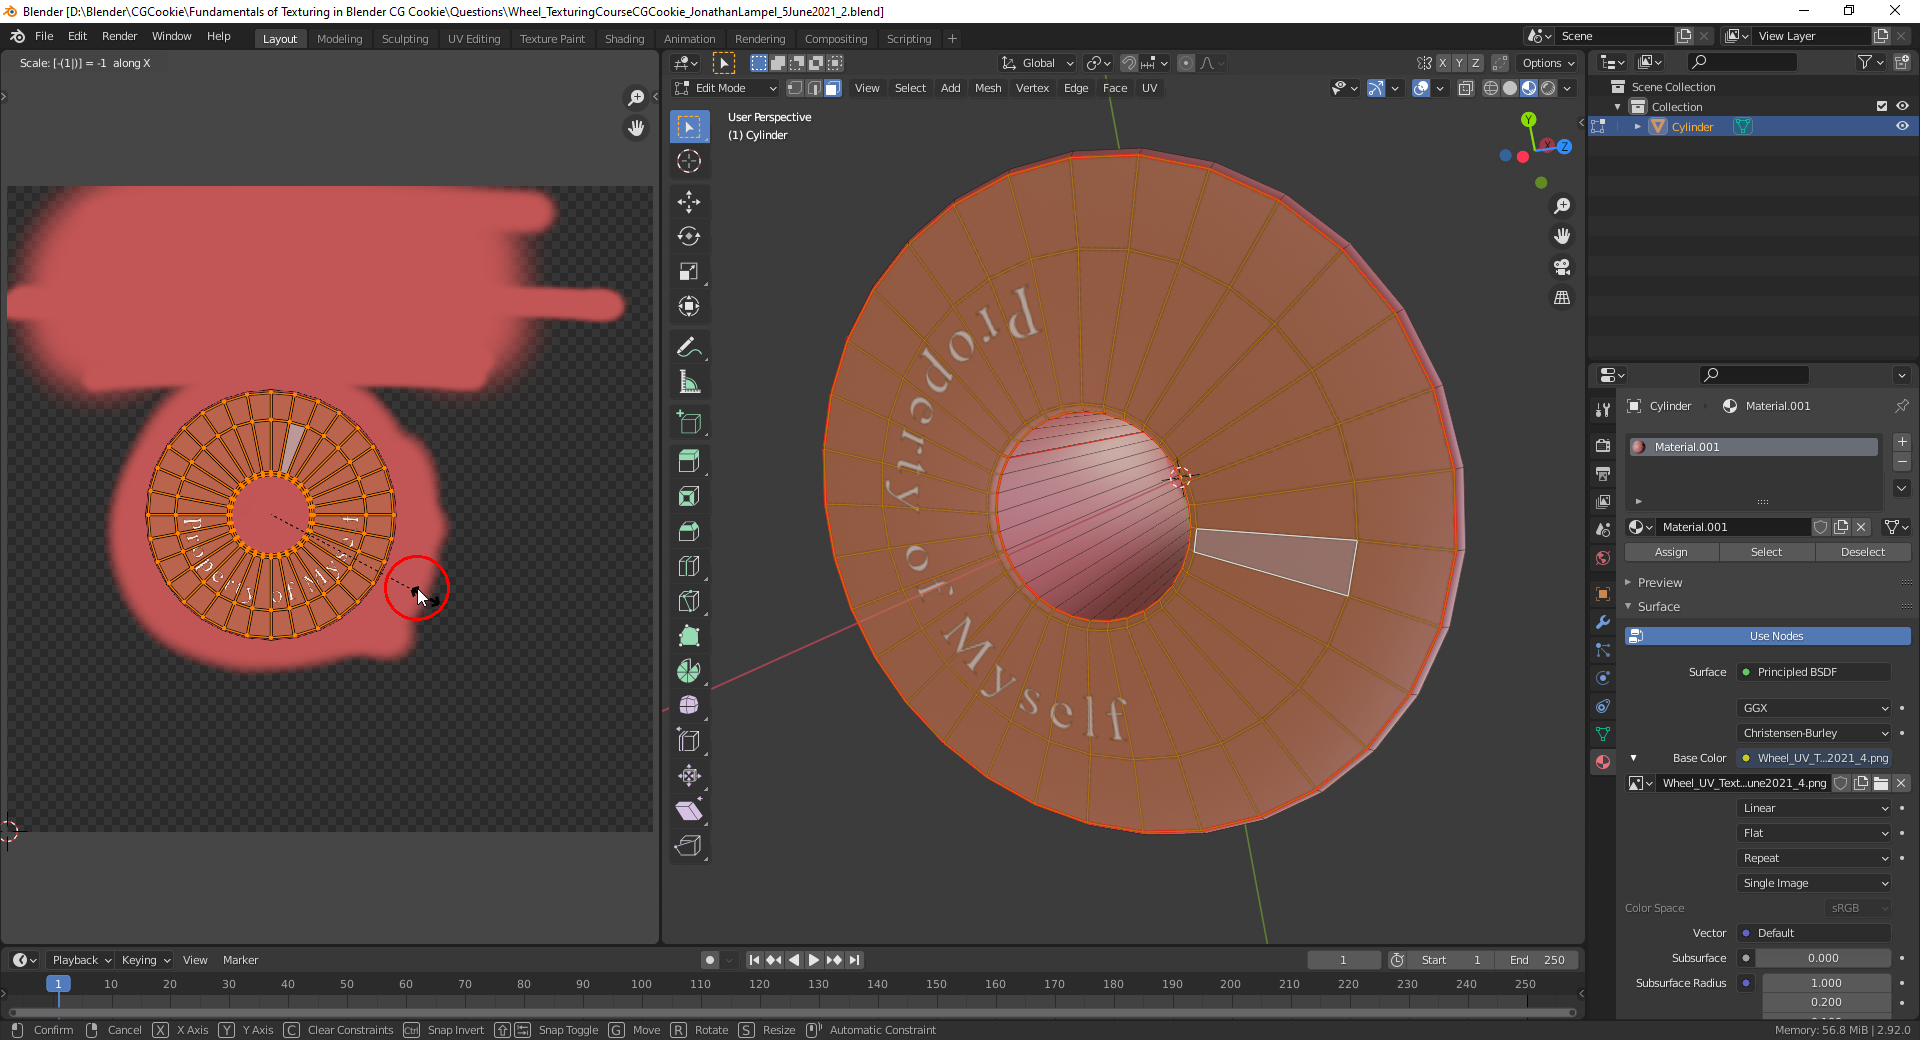Collapse the Surface panel
This screenshot has width=1920, height=1040.
point(1659,607)
